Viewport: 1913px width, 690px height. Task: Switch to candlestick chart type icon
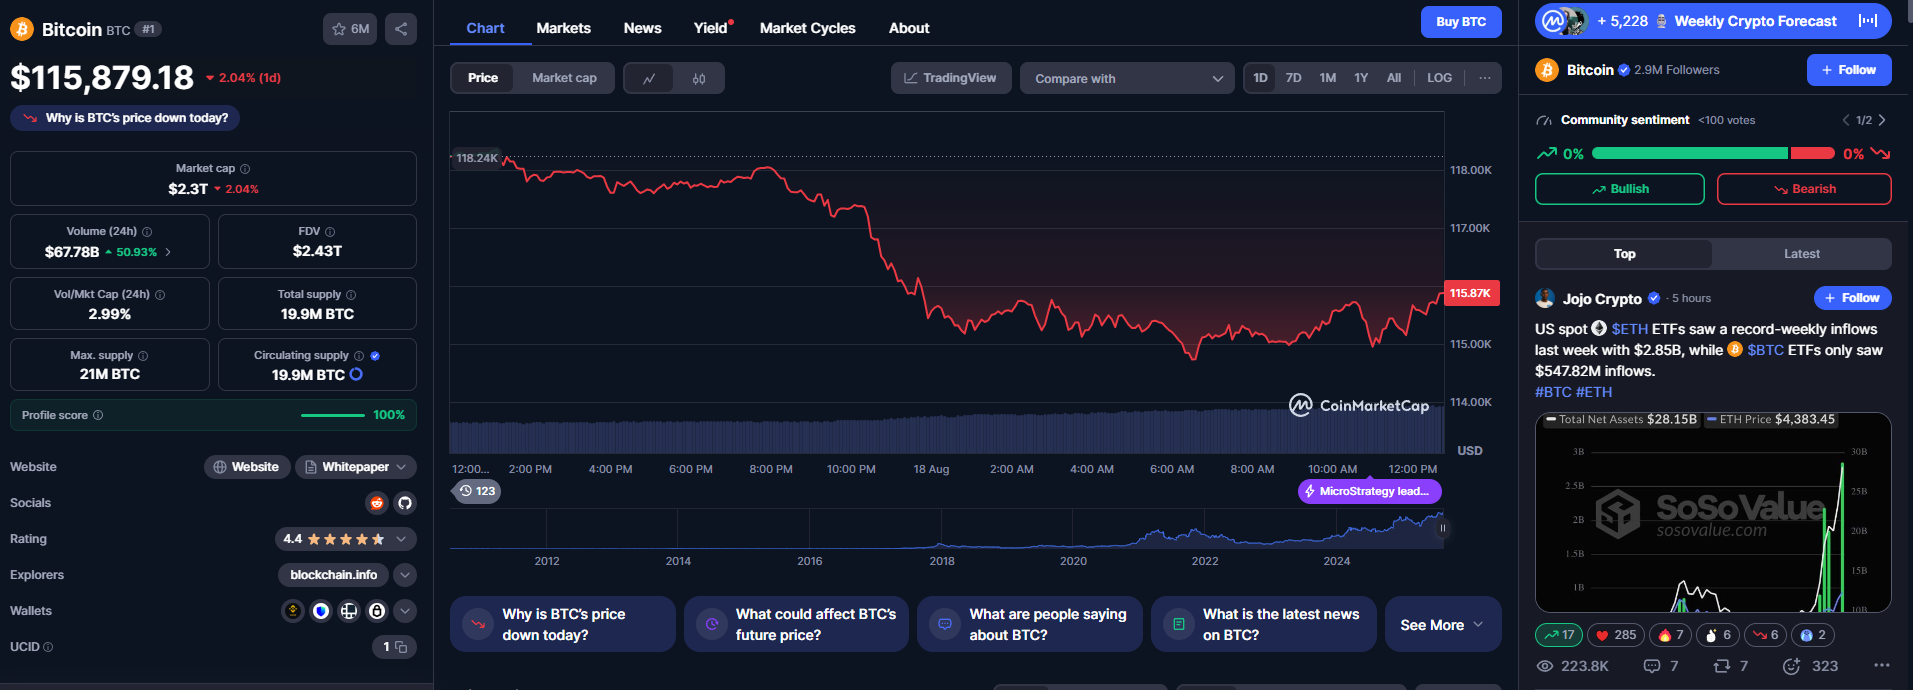coord(699,78)
